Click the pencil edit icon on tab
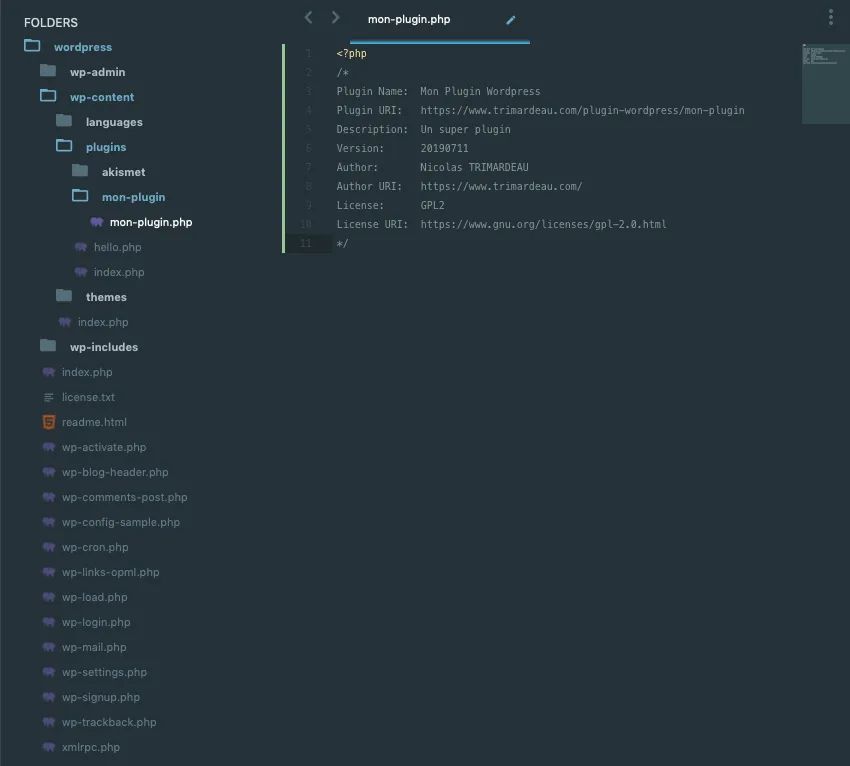 [511, 20]
